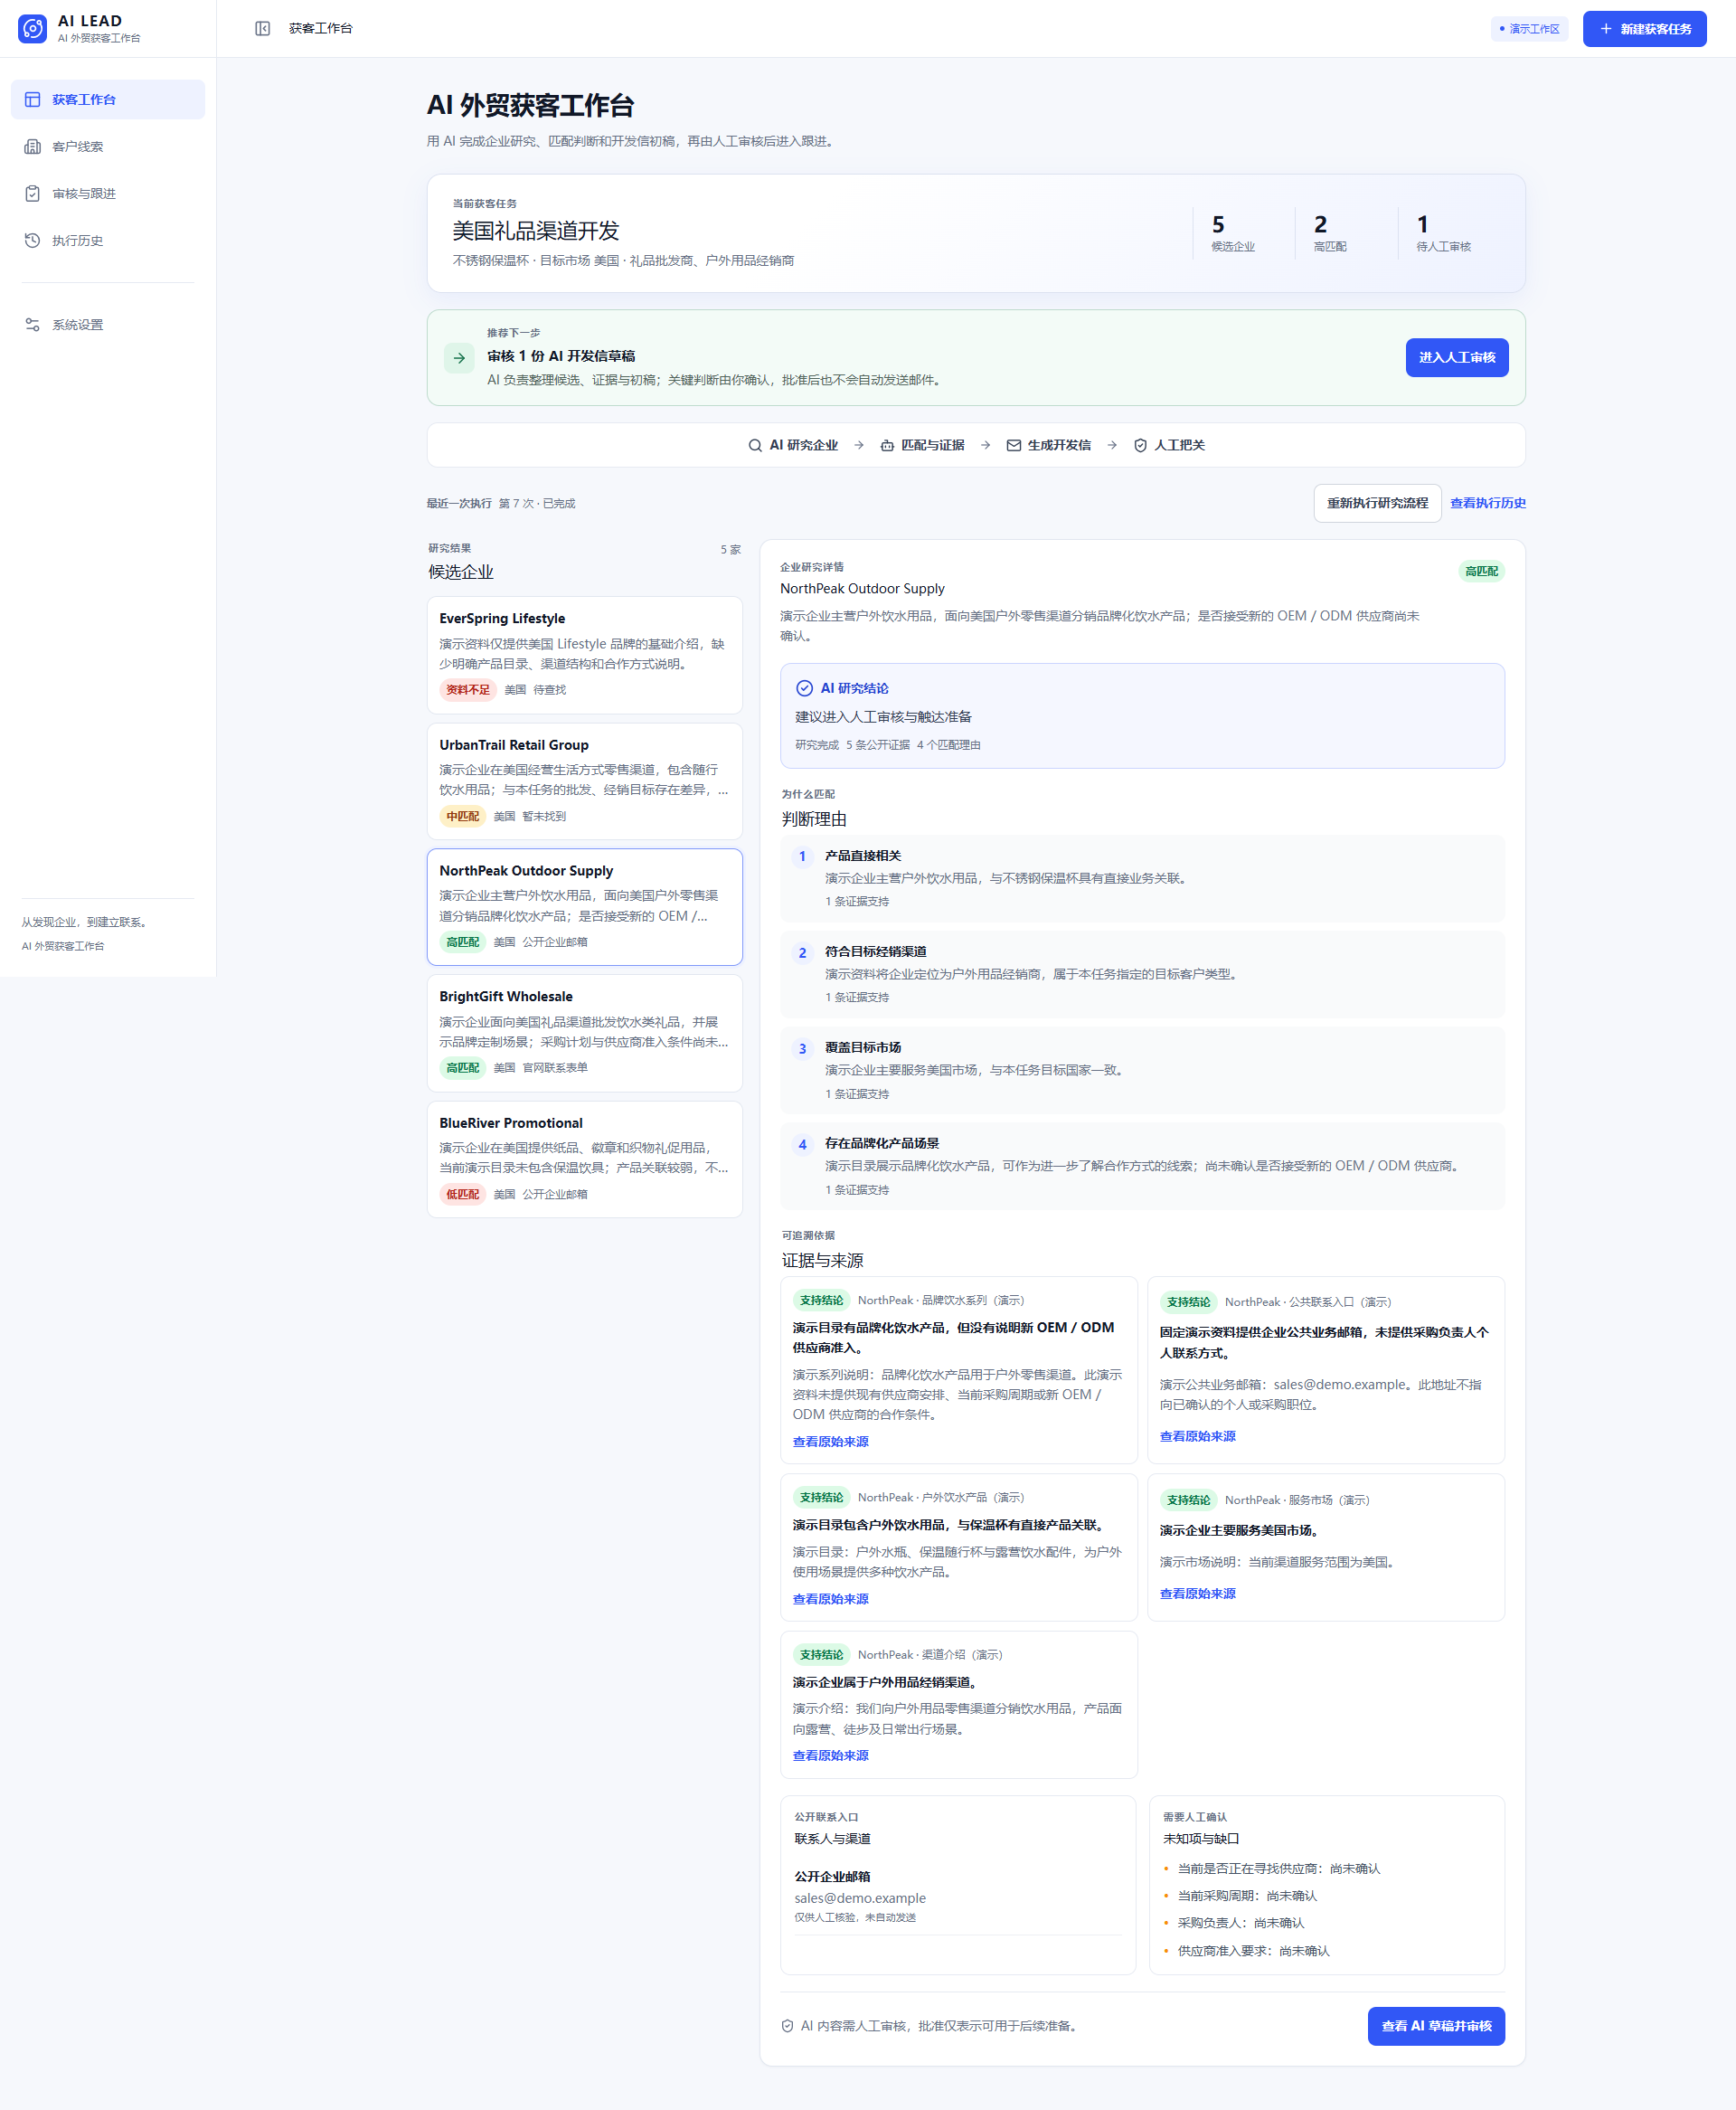Viewport: 1736px width, 2110px height.
Task: Click sales@demo.example under 公开企业邮箱
Action: [860, 1898]
